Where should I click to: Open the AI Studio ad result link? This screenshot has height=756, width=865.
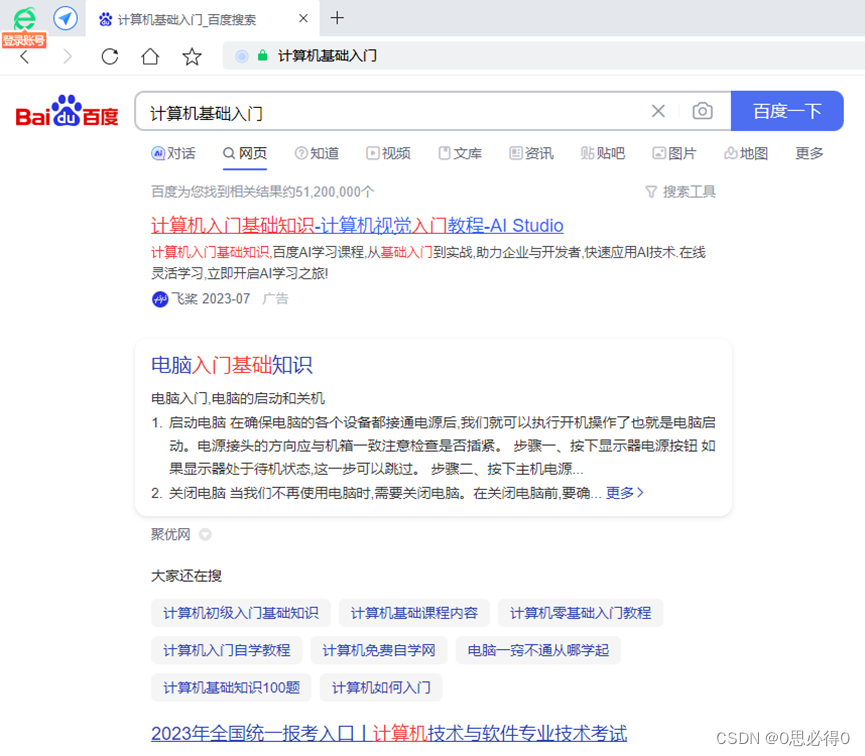click(357, 225)
